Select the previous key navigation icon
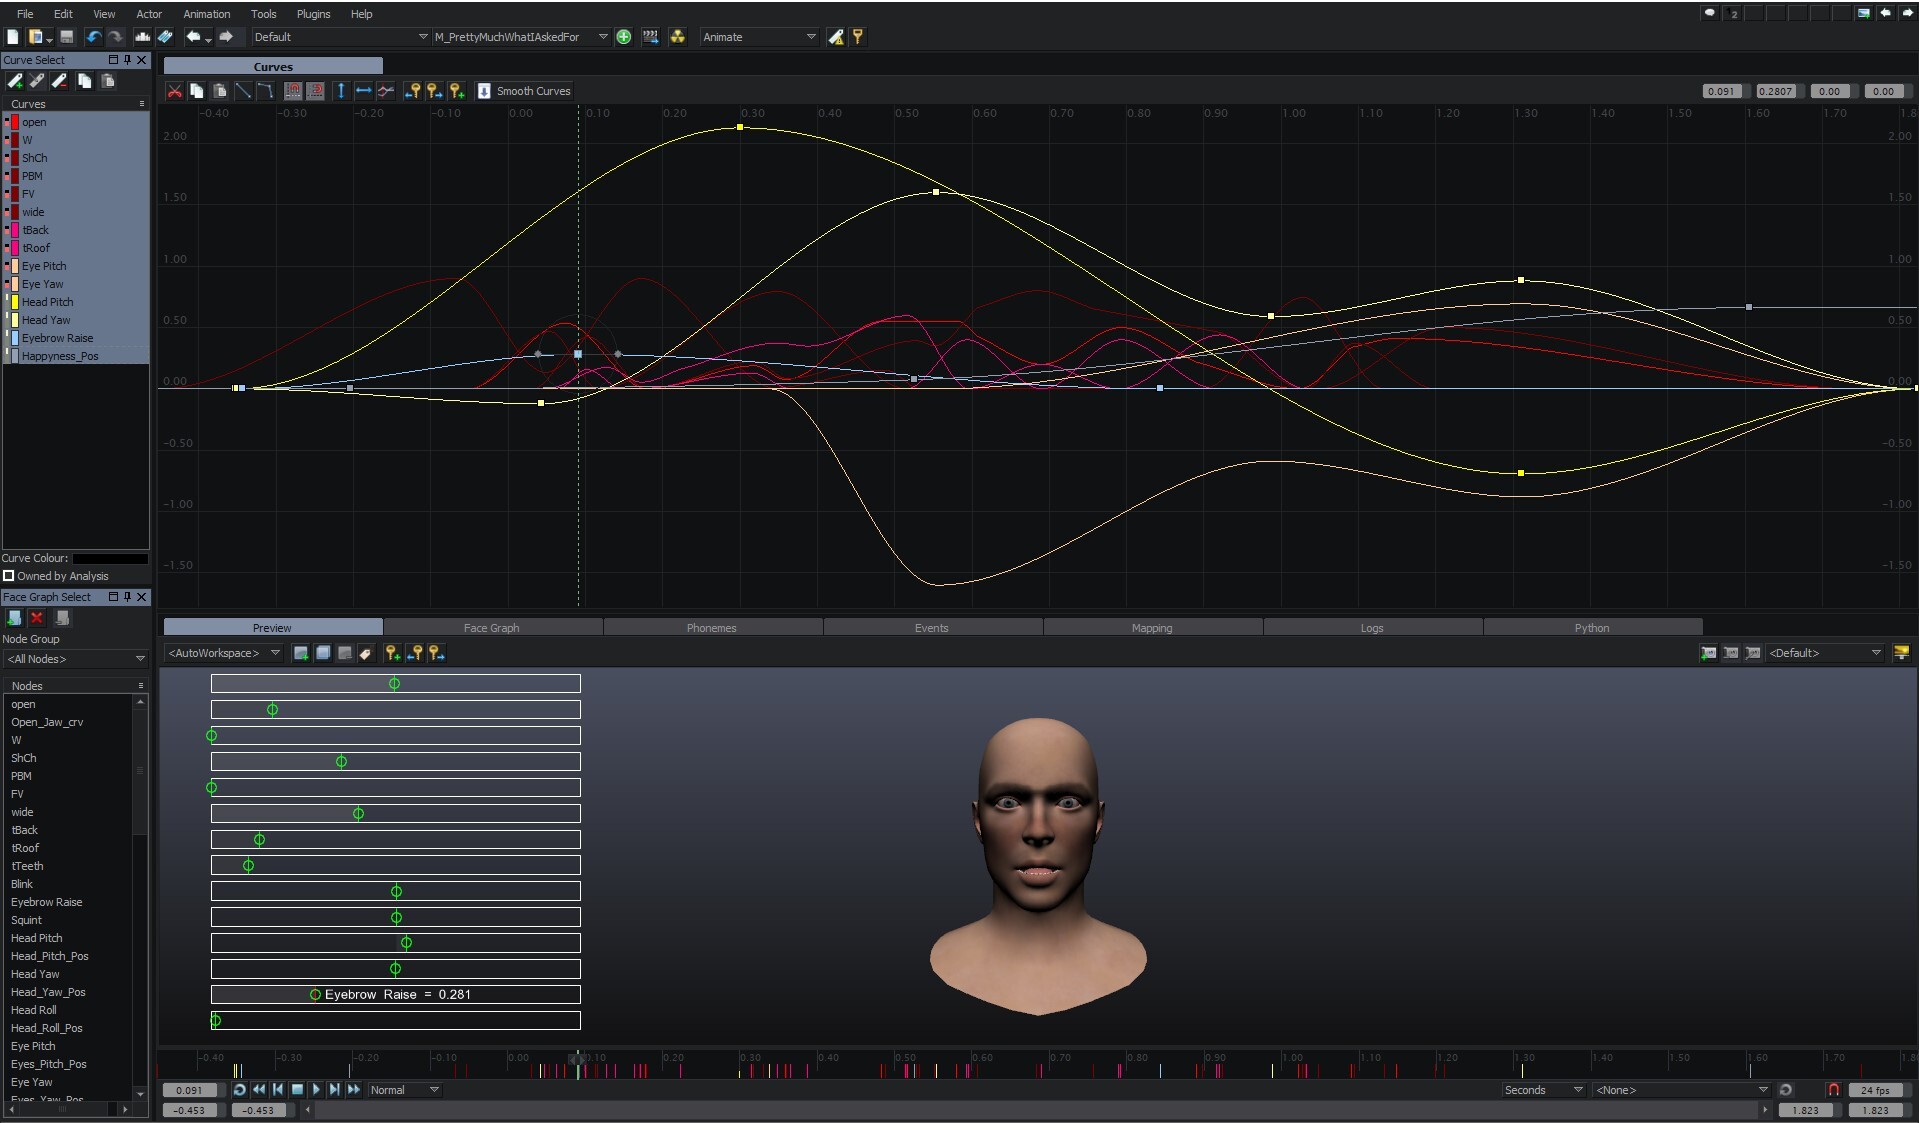1919x1123 pixels. [413, 91]
